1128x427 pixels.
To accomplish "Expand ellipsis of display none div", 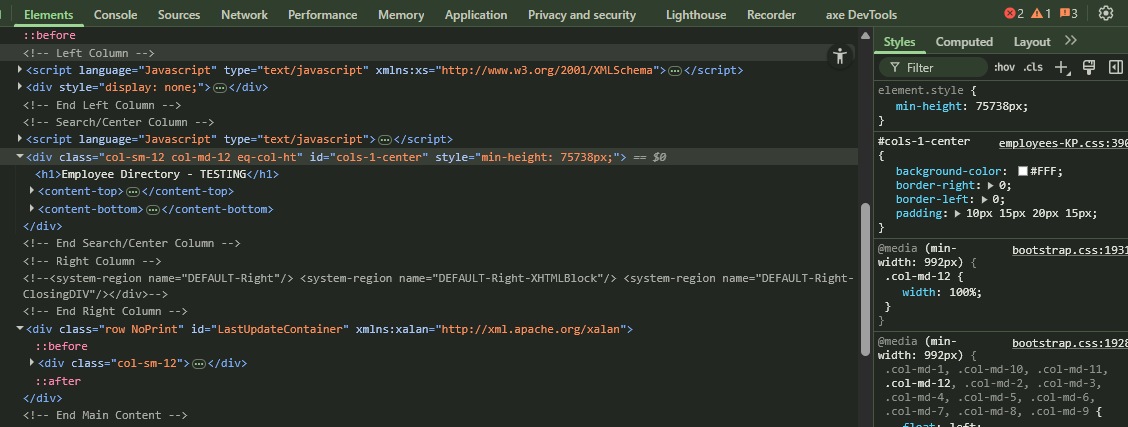I will [220, 88].
